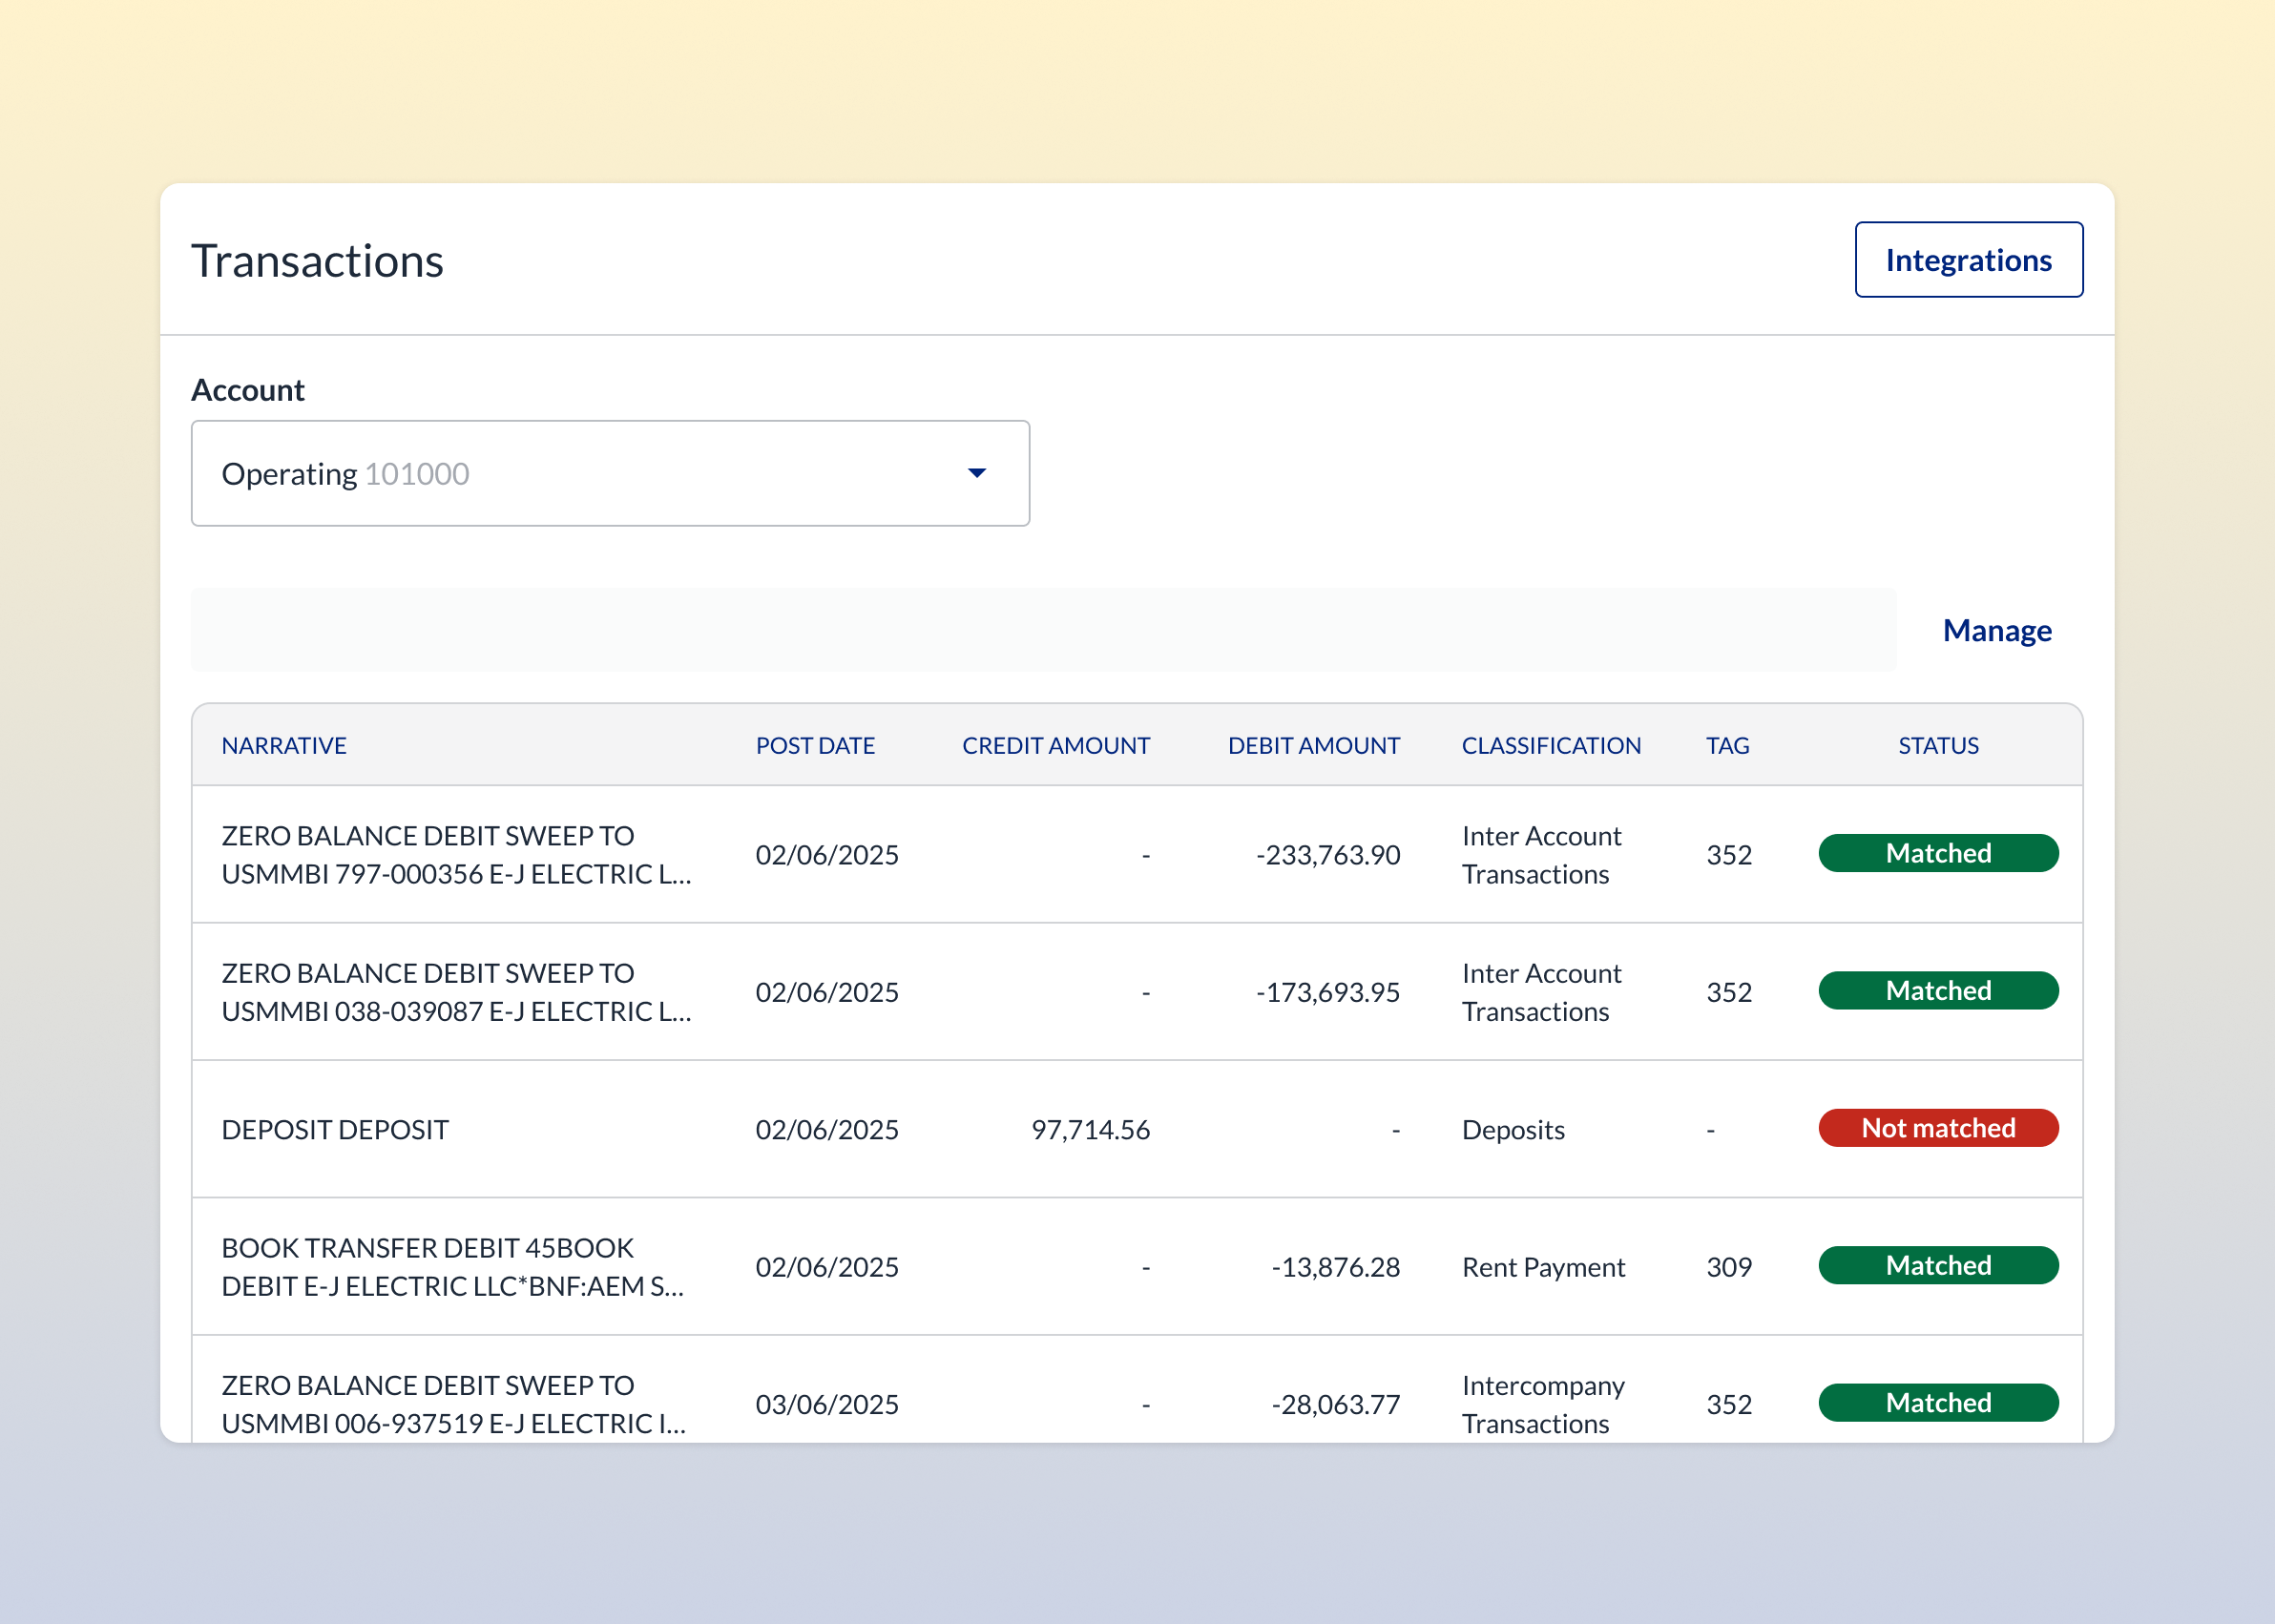2275x1624 pixels.
Task: Sort by CLASSIFICATION column header
Action: (1550, 745)
